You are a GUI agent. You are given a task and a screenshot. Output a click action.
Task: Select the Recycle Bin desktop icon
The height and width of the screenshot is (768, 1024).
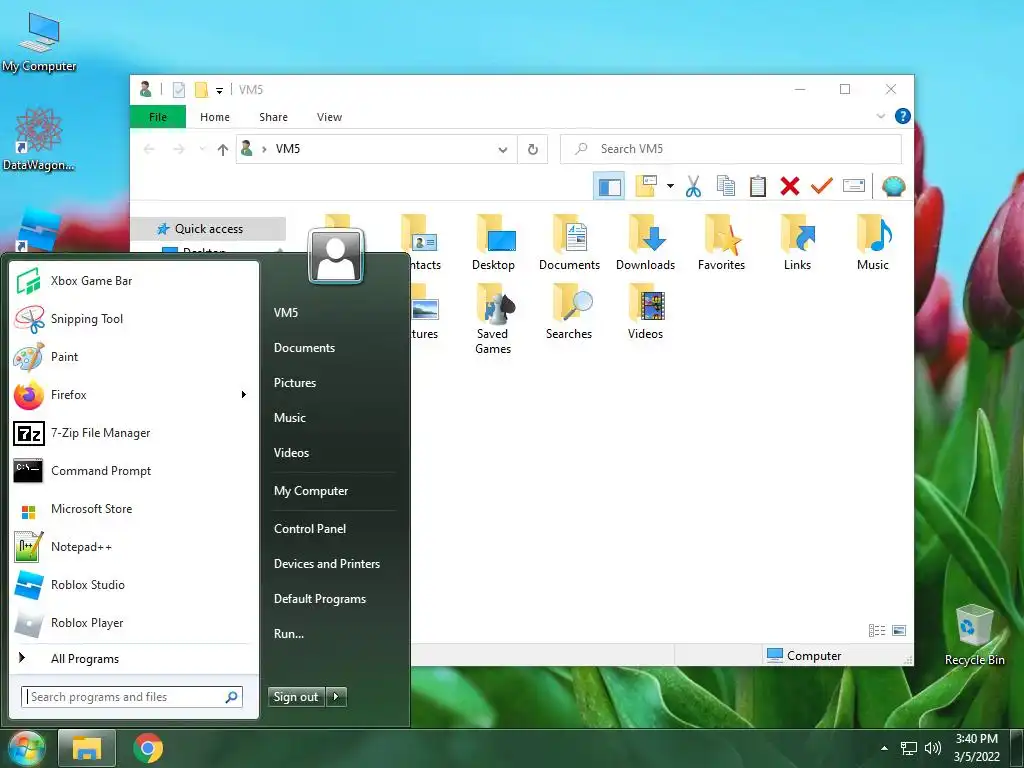coord(974,635)
